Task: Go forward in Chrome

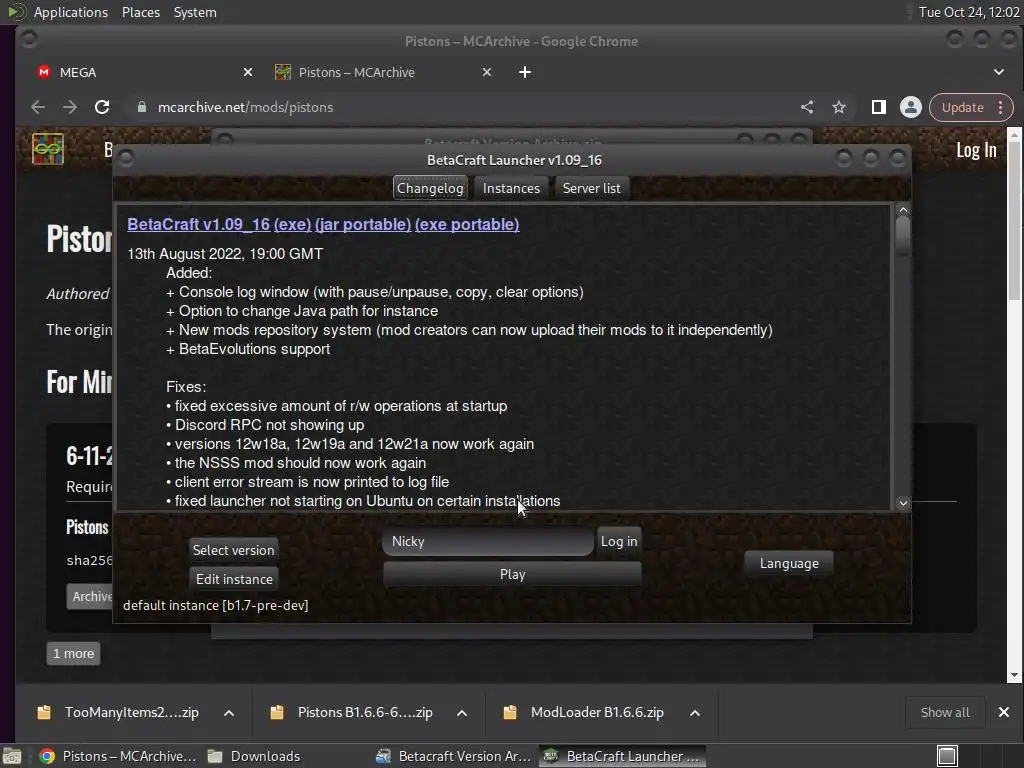Action: click(x=70, y=107)
